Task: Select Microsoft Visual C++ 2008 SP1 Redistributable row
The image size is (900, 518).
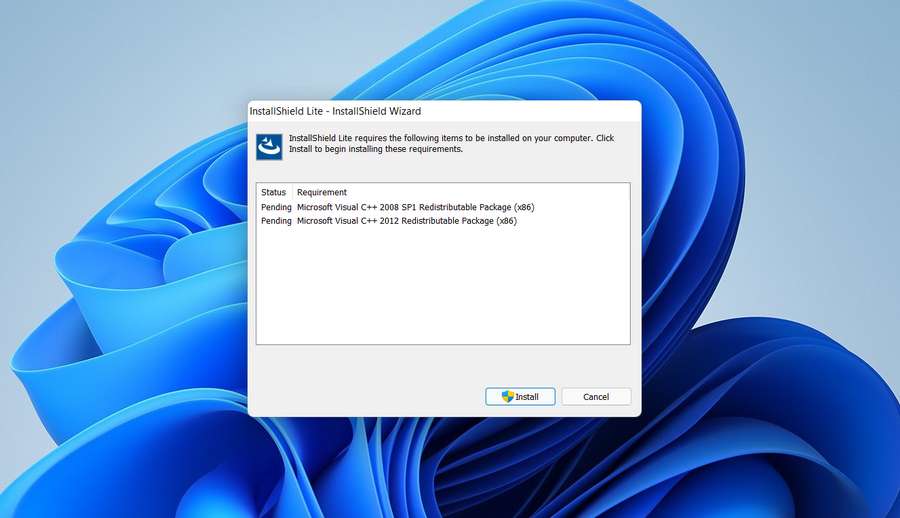Action: click(x=443, y=207)
